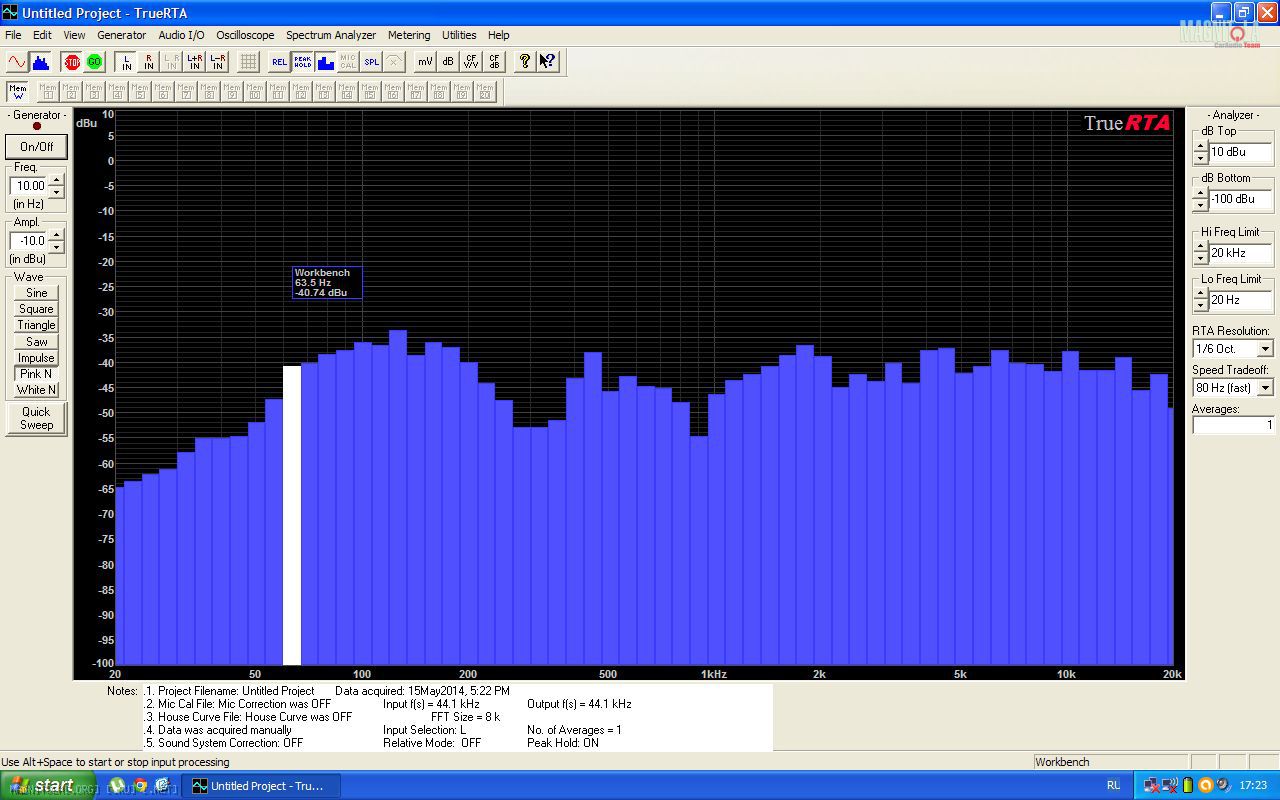Select the L IN input icon

pos(126,62)
